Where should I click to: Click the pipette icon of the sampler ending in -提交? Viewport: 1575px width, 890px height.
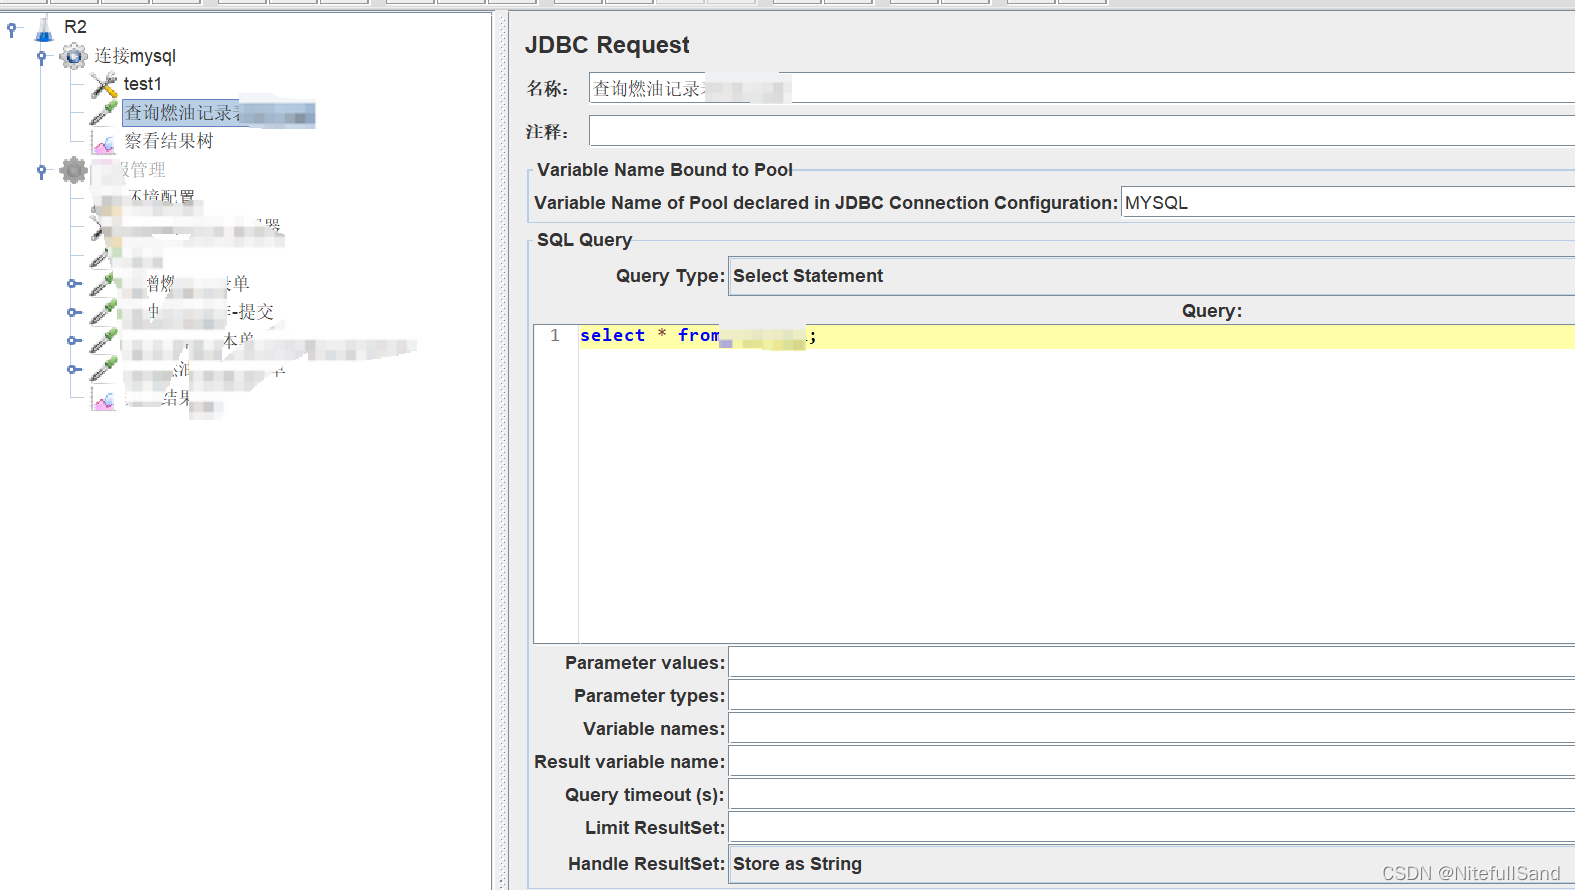(x=103, y=312)
